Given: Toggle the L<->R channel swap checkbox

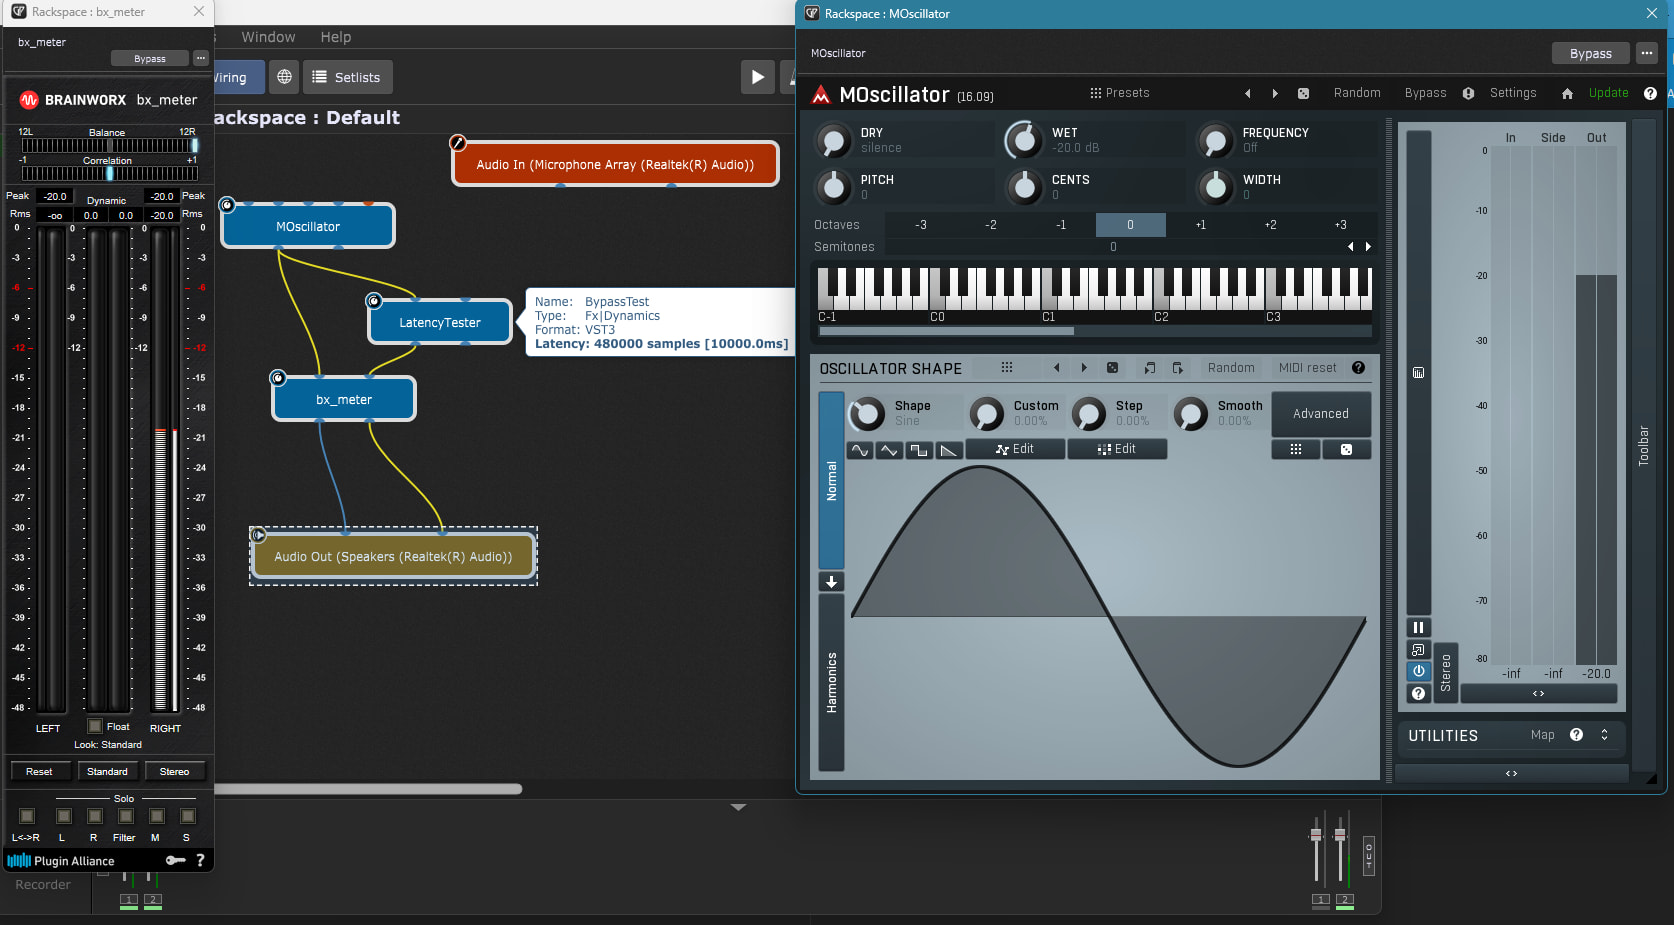Looking at the screenshot, I should point(27,816).
